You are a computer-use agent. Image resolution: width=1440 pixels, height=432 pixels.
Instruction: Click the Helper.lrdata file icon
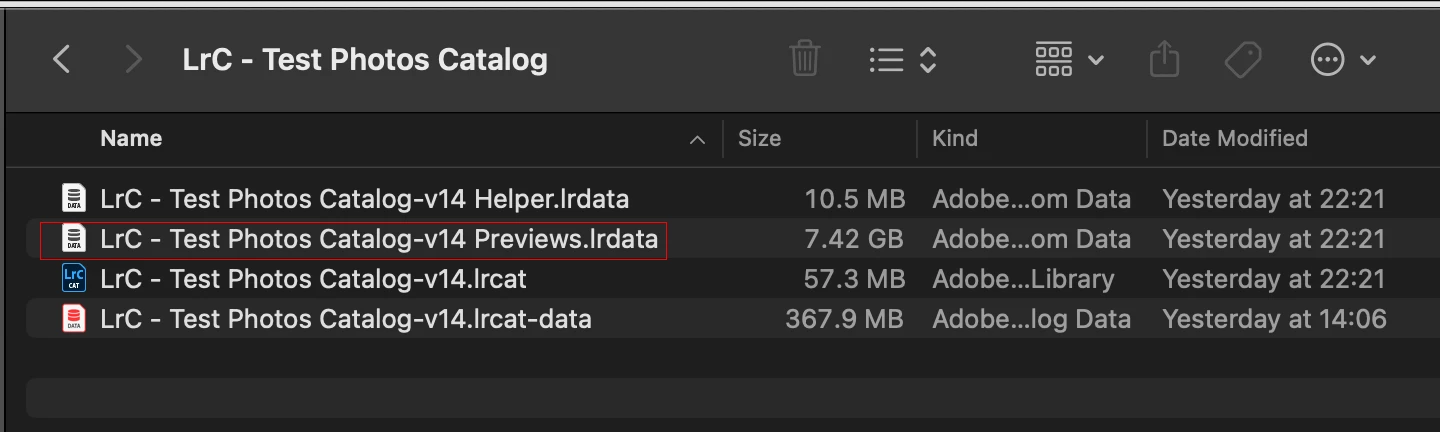(x=74, y=198)
